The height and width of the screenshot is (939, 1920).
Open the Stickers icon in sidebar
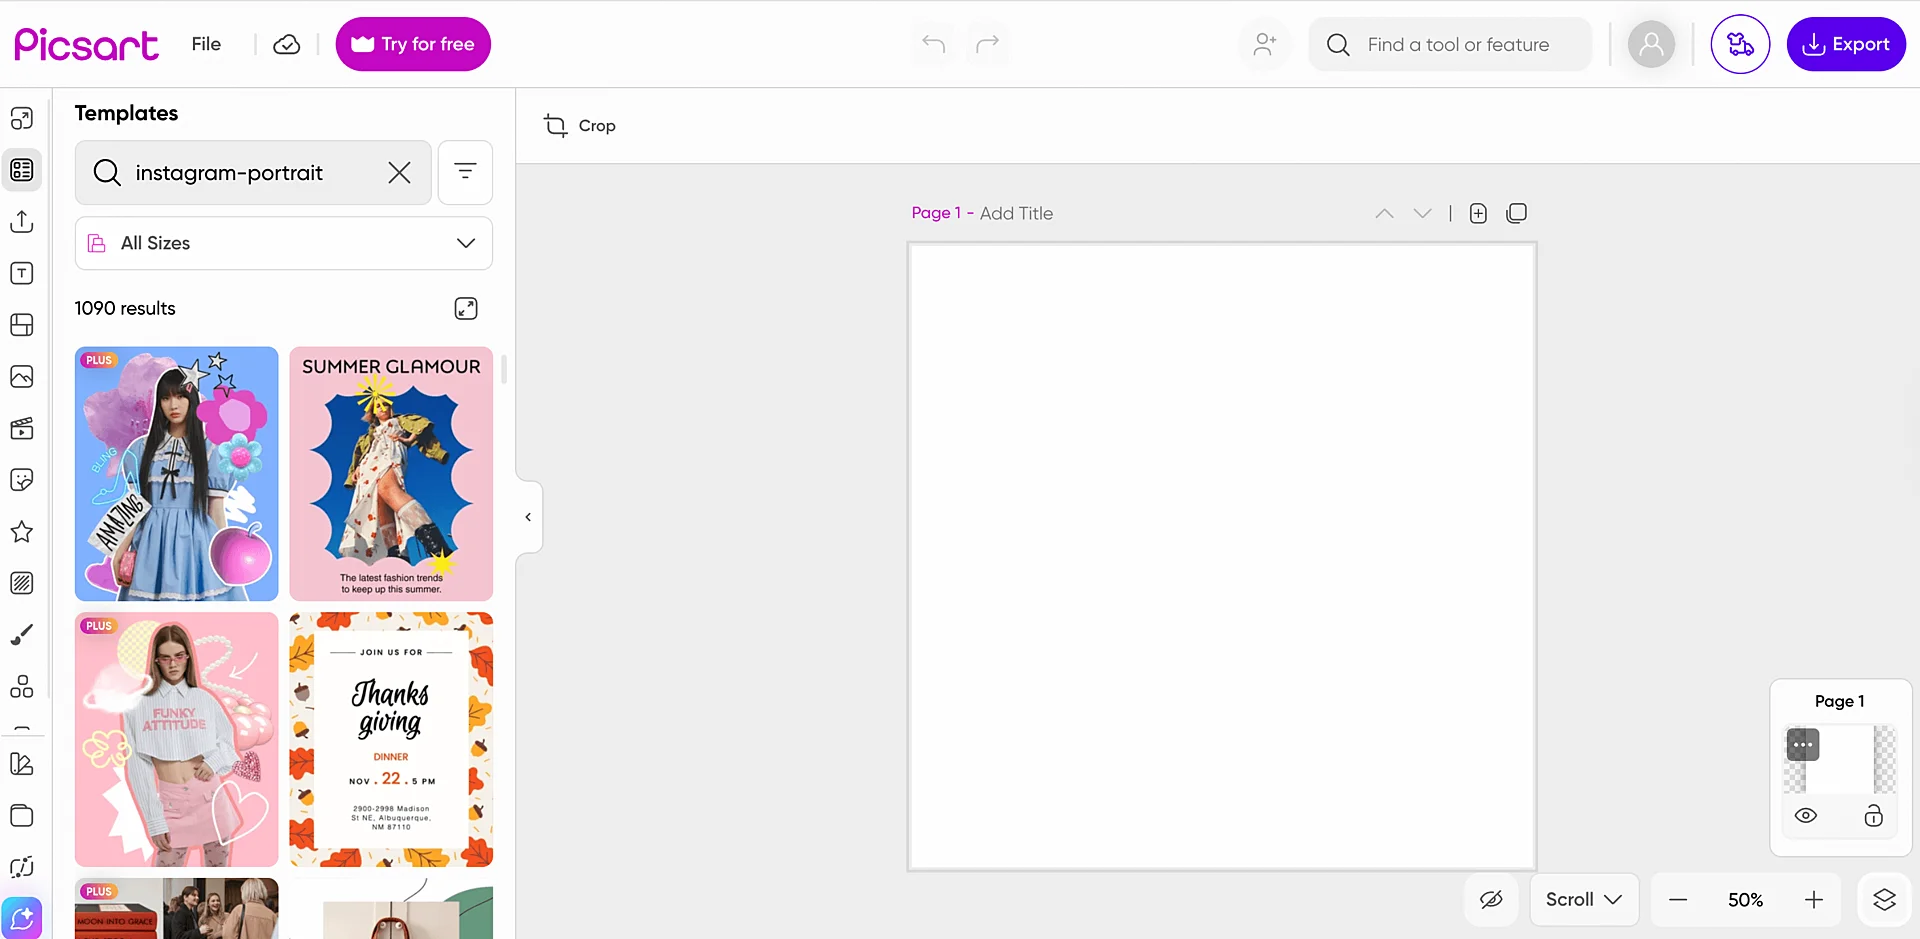click(x=22, y=480)
